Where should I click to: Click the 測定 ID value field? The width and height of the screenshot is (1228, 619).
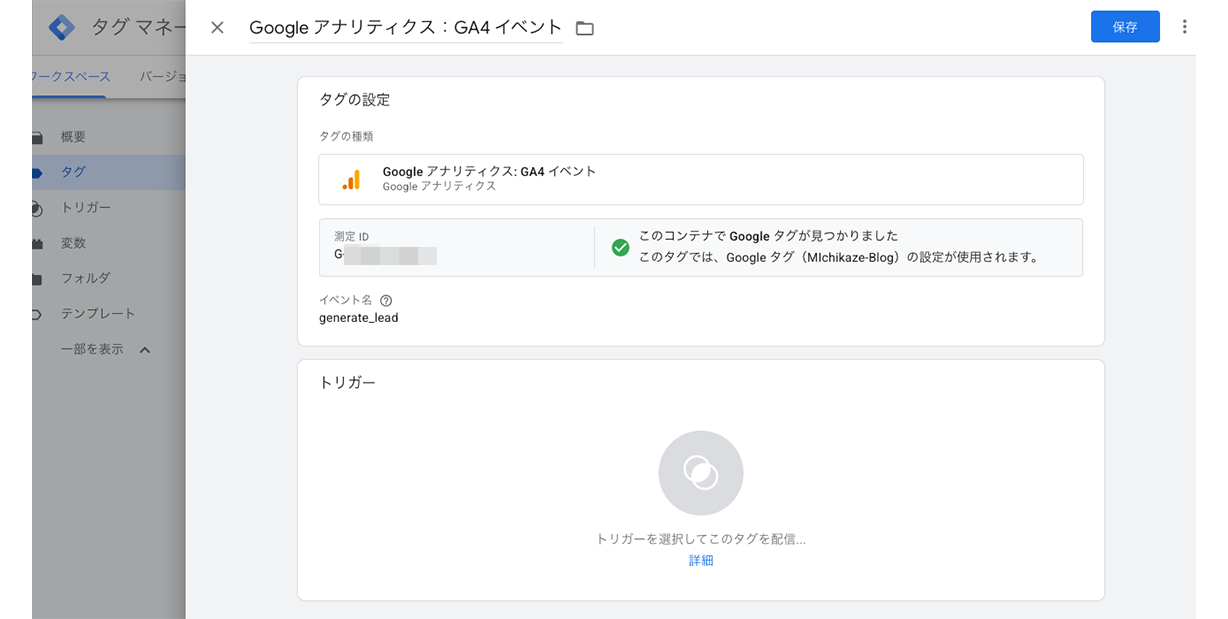386,255
